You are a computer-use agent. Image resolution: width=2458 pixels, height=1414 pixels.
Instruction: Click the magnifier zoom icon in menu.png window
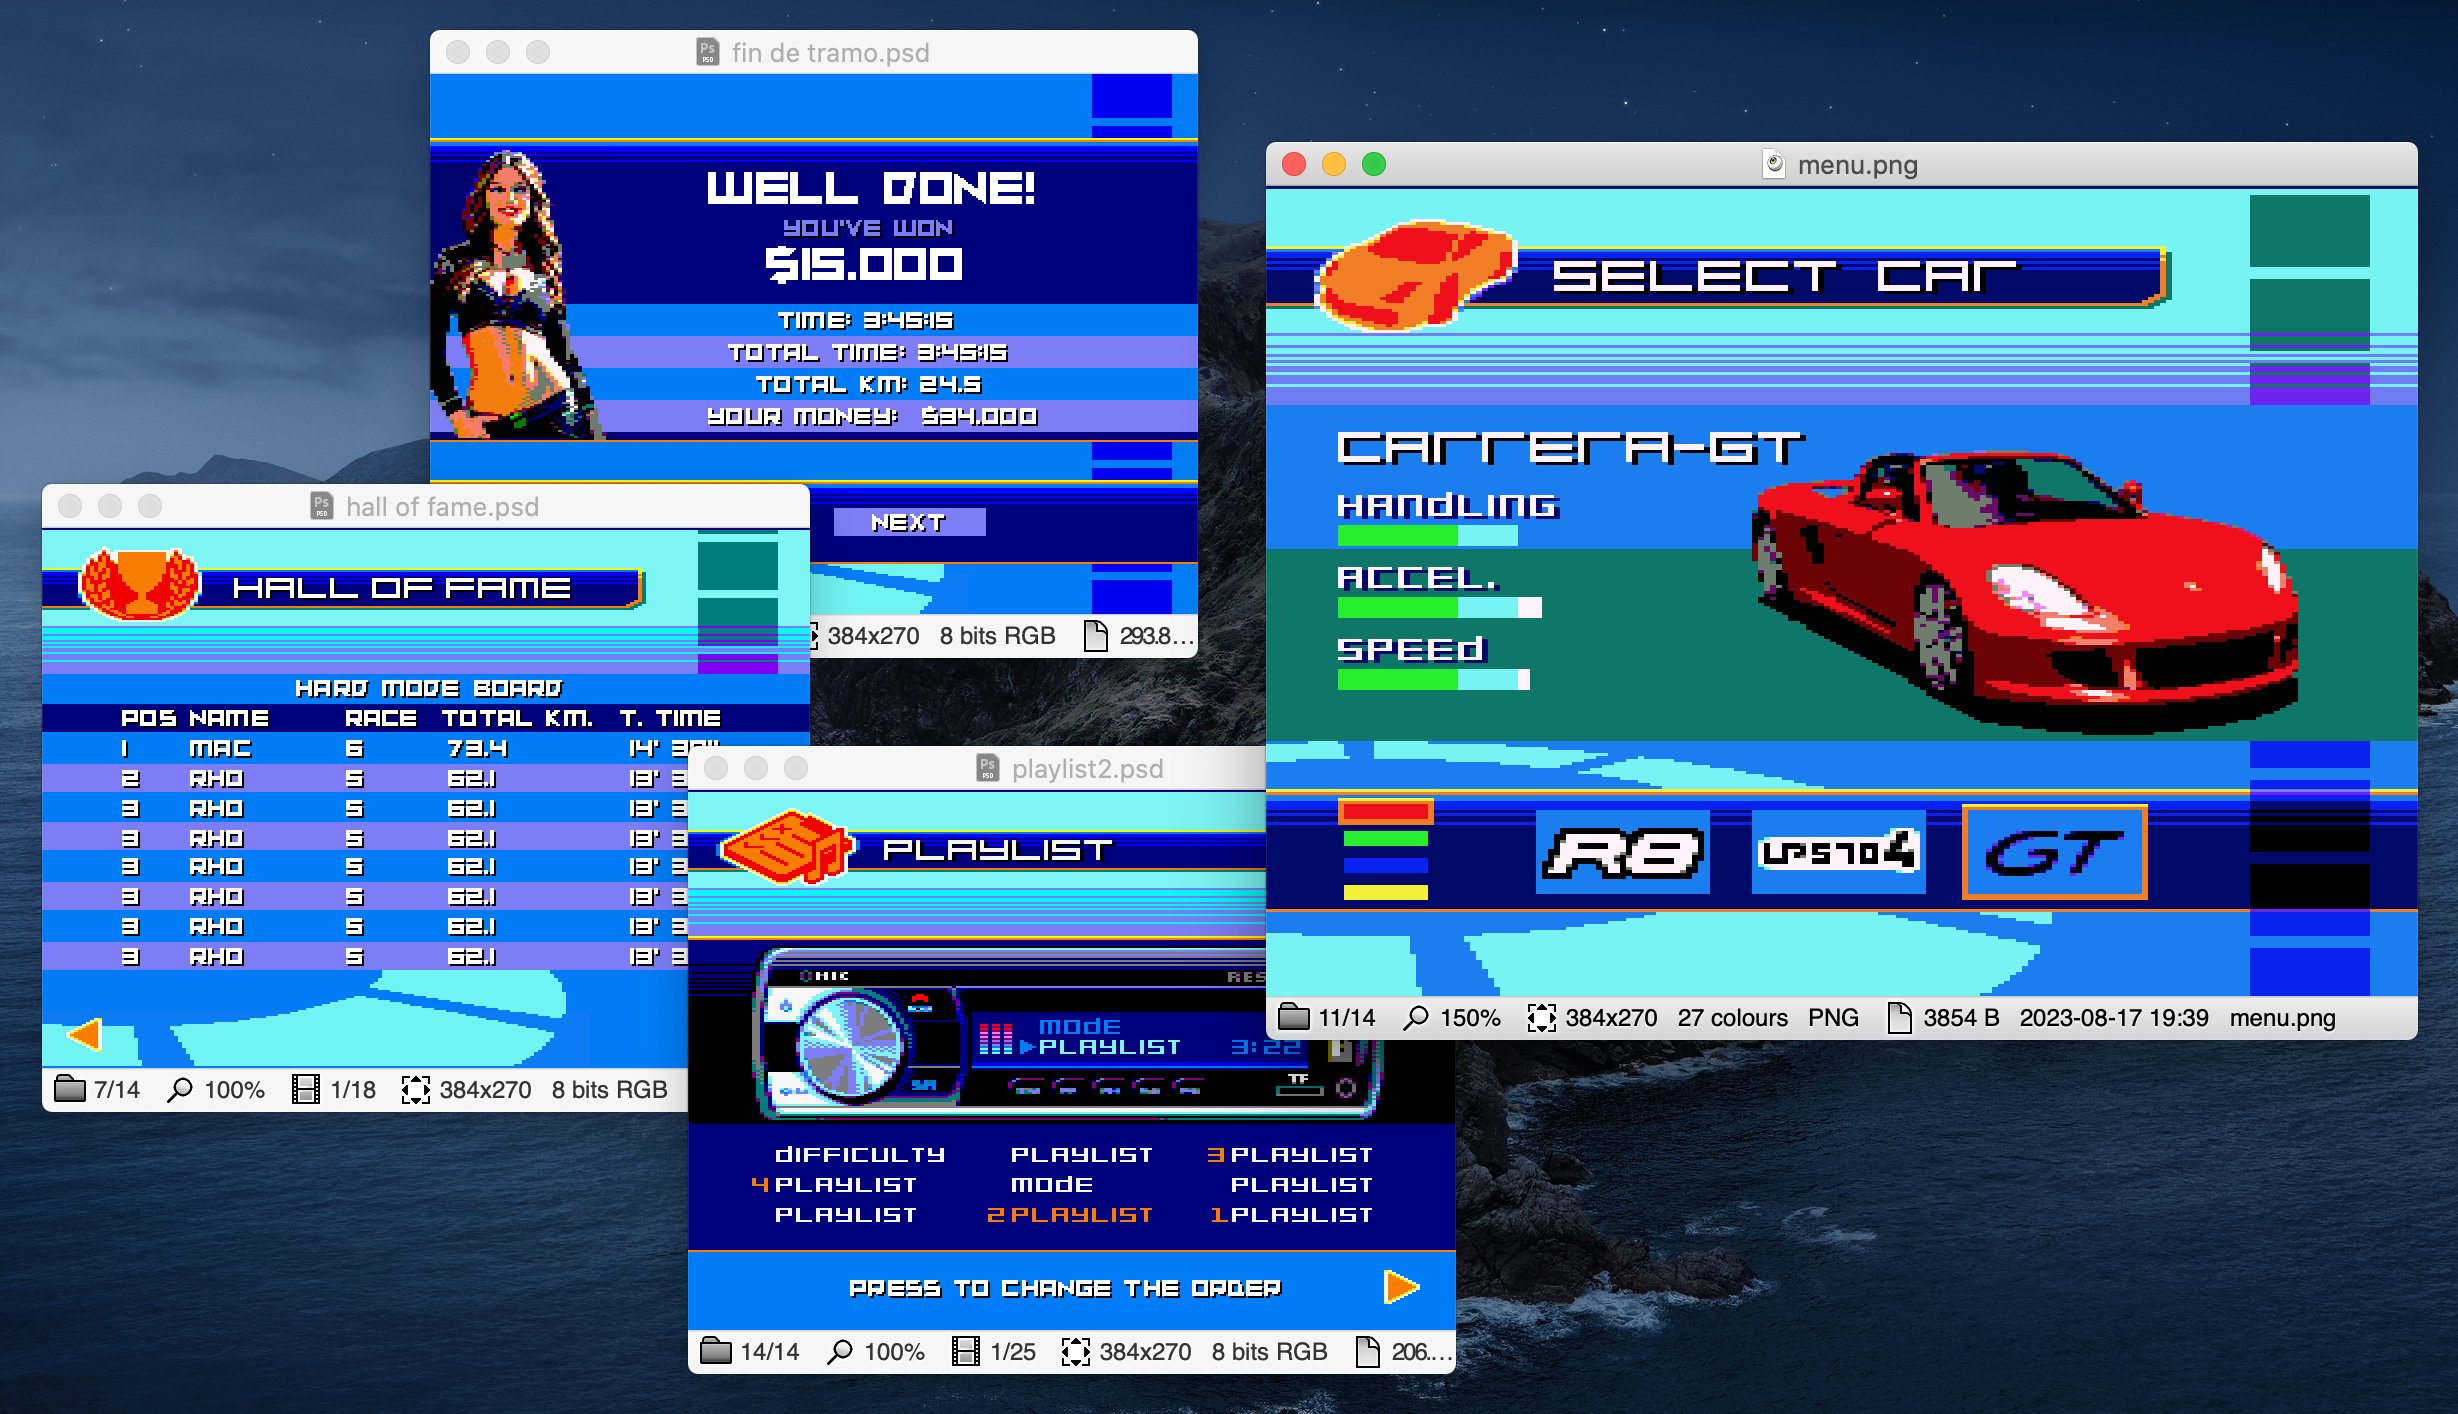coord(1415,1017)
